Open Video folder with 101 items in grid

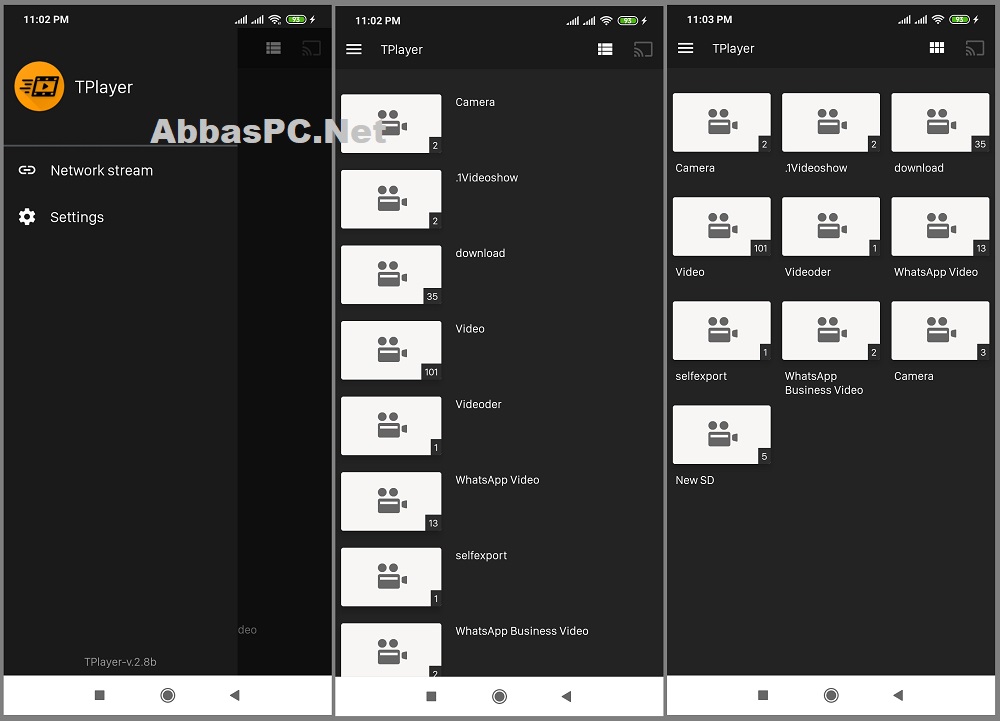pyautogui.click(x=721, y=237)
